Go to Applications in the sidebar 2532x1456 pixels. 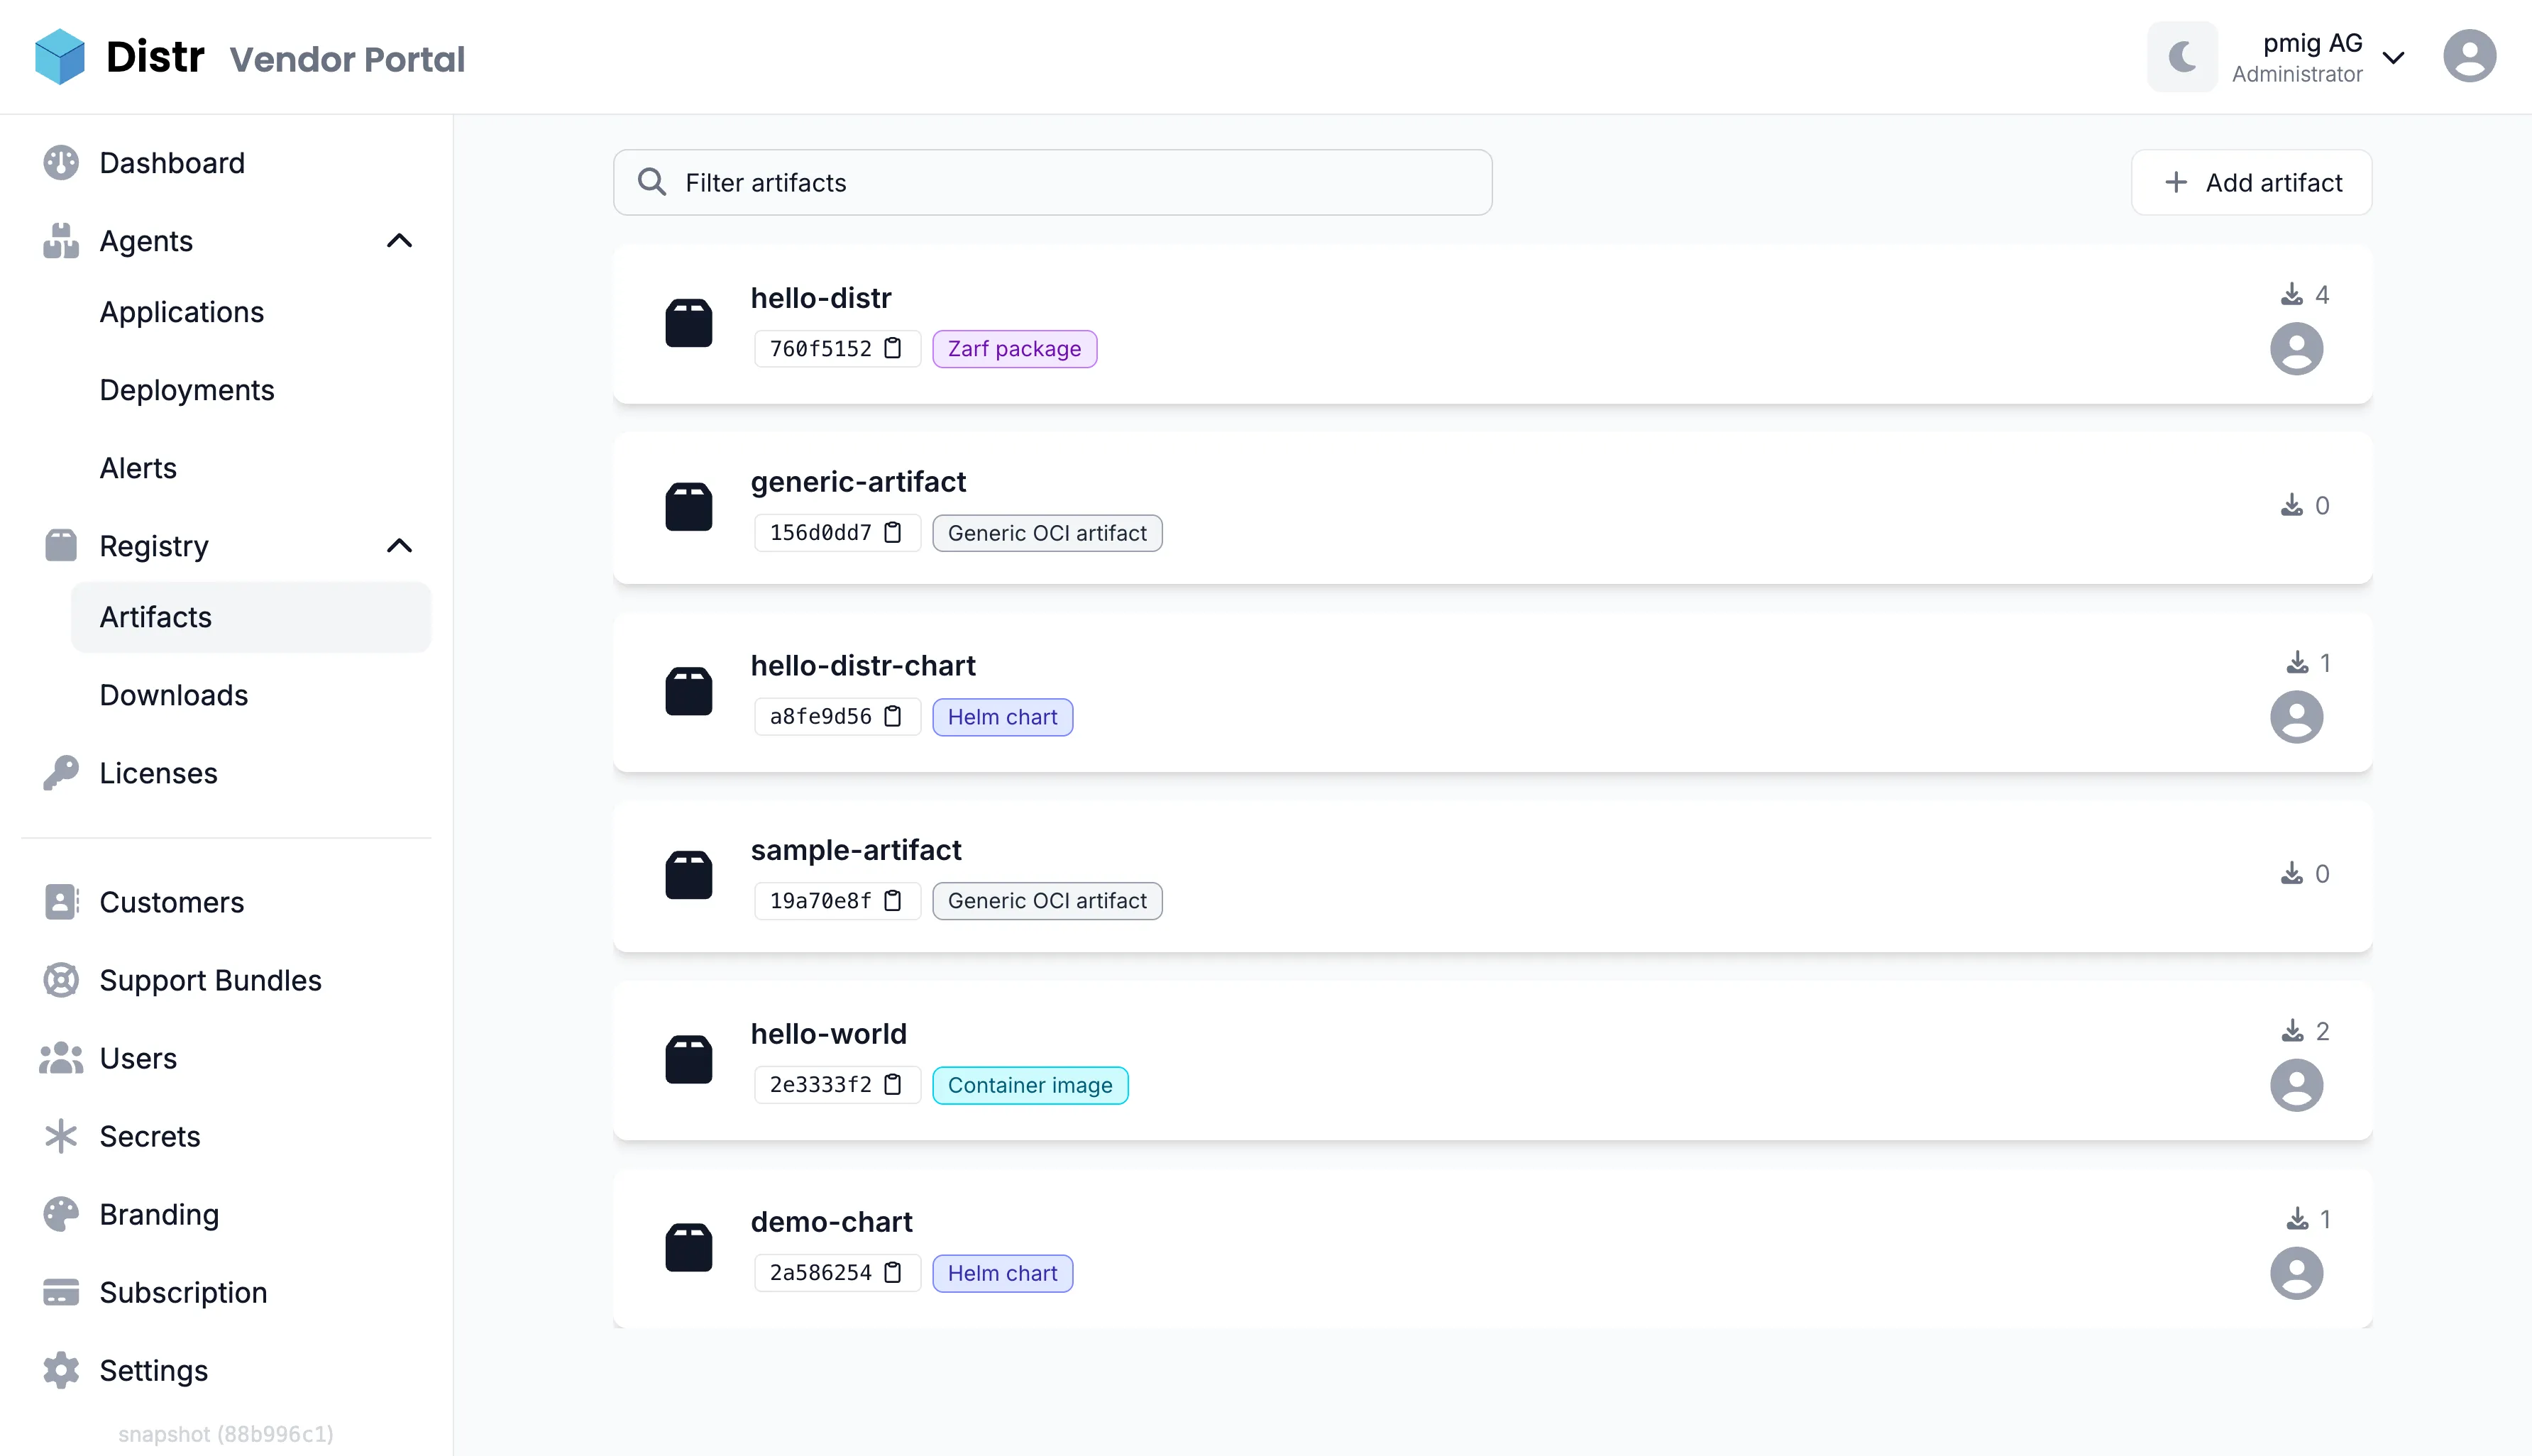[182, 312]
